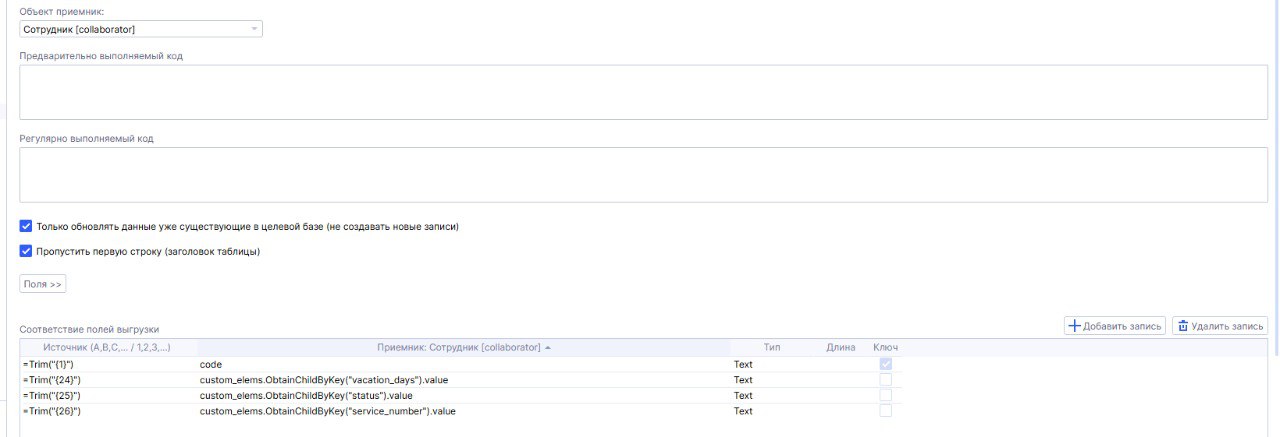Image resolution: width=1280 pixels, height=437 pixels.
Task: Expand the 'Поля >>' button
Action: click(43, 285)
